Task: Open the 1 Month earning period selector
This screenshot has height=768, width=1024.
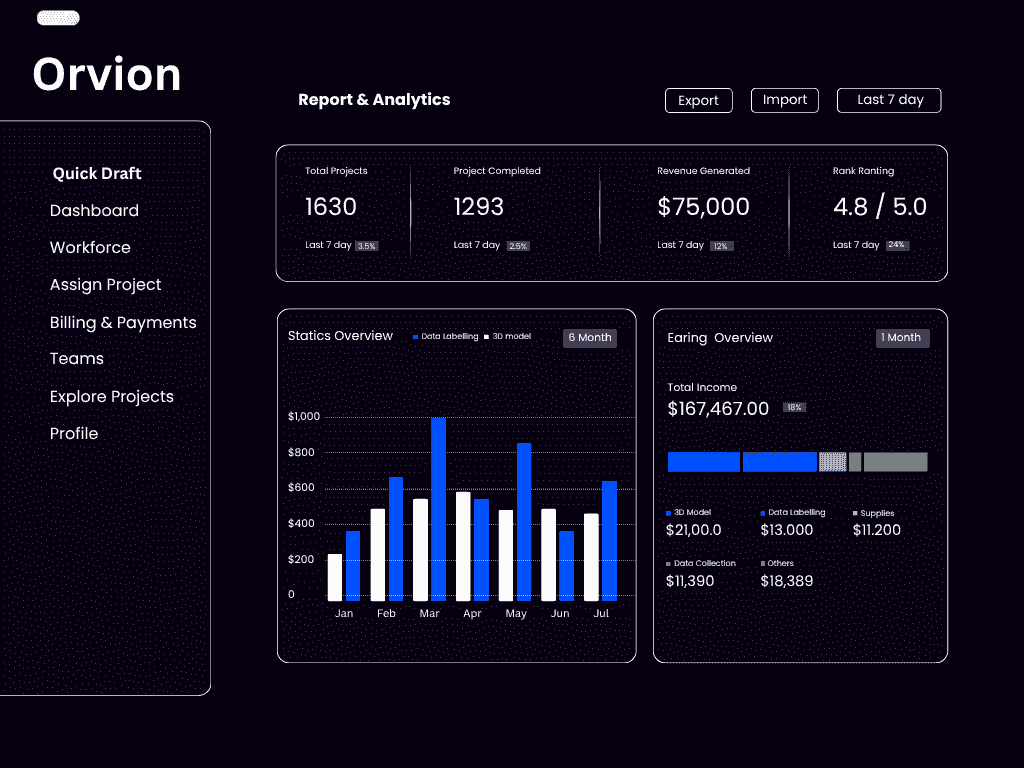Action: point(903,338)
